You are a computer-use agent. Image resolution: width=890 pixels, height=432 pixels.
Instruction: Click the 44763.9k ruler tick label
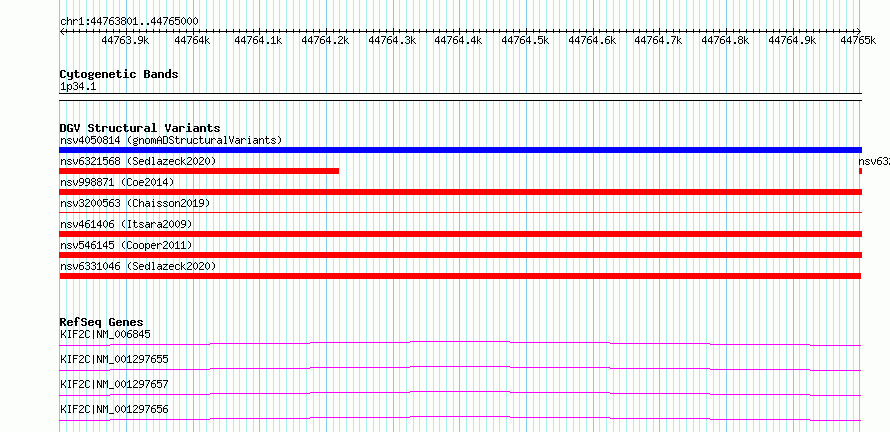[x=125, y=40]
